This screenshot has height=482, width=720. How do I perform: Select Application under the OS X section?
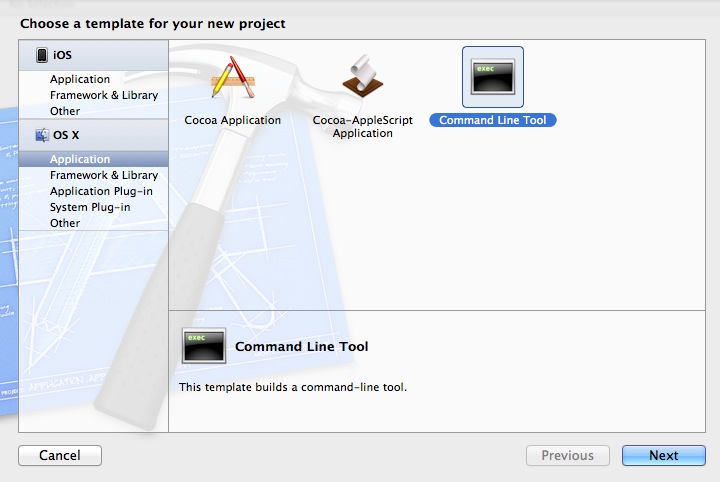pos(80,159)
